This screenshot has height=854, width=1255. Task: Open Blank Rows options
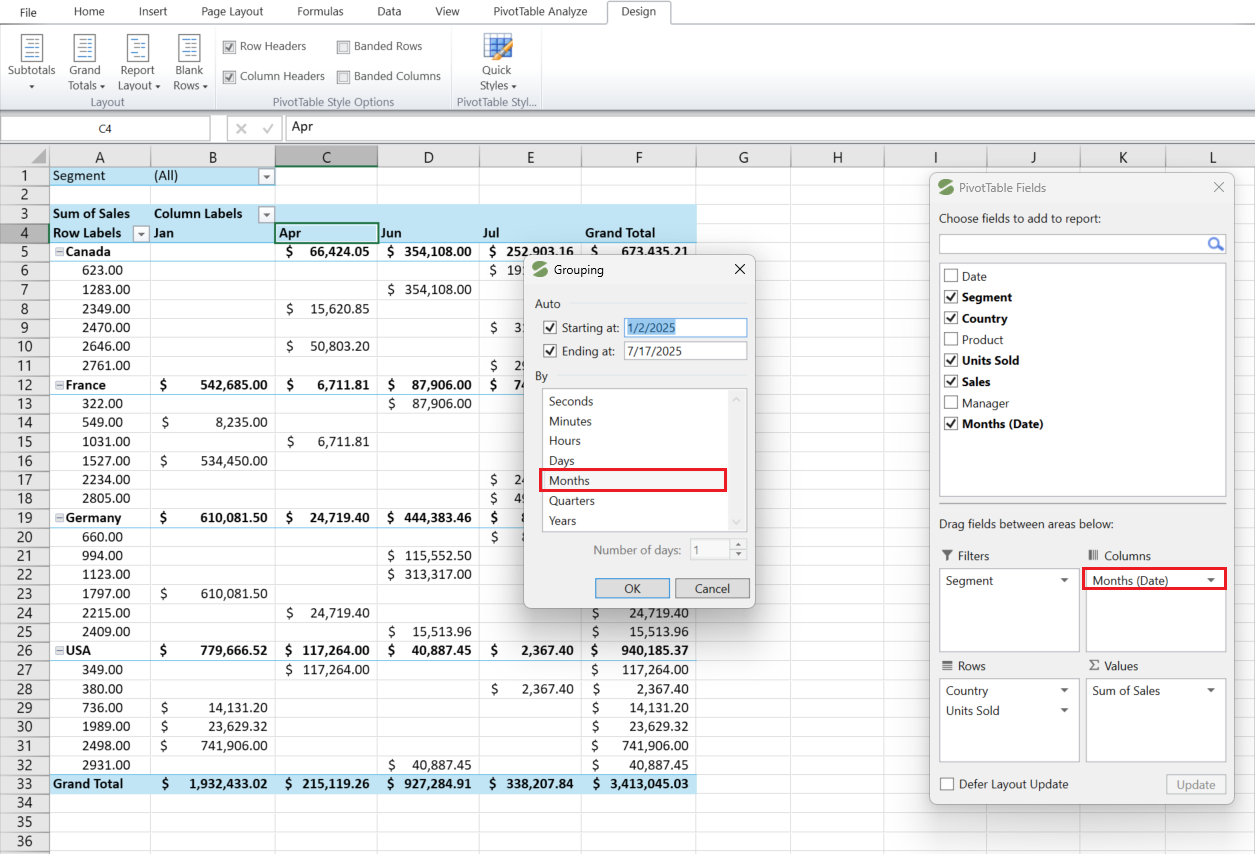(190, 62)
